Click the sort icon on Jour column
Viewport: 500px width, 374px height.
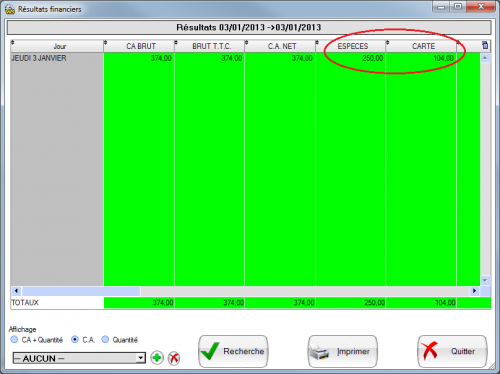pos(13,43)
